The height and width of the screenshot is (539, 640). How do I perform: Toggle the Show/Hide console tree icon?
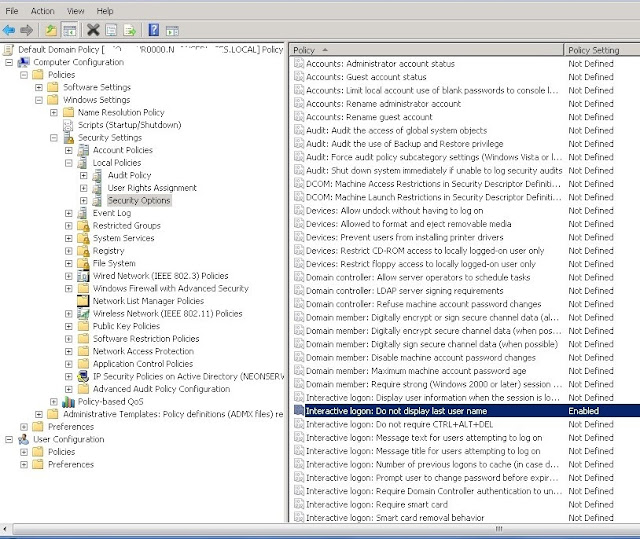pyautogui.click(x=70, y=30)
